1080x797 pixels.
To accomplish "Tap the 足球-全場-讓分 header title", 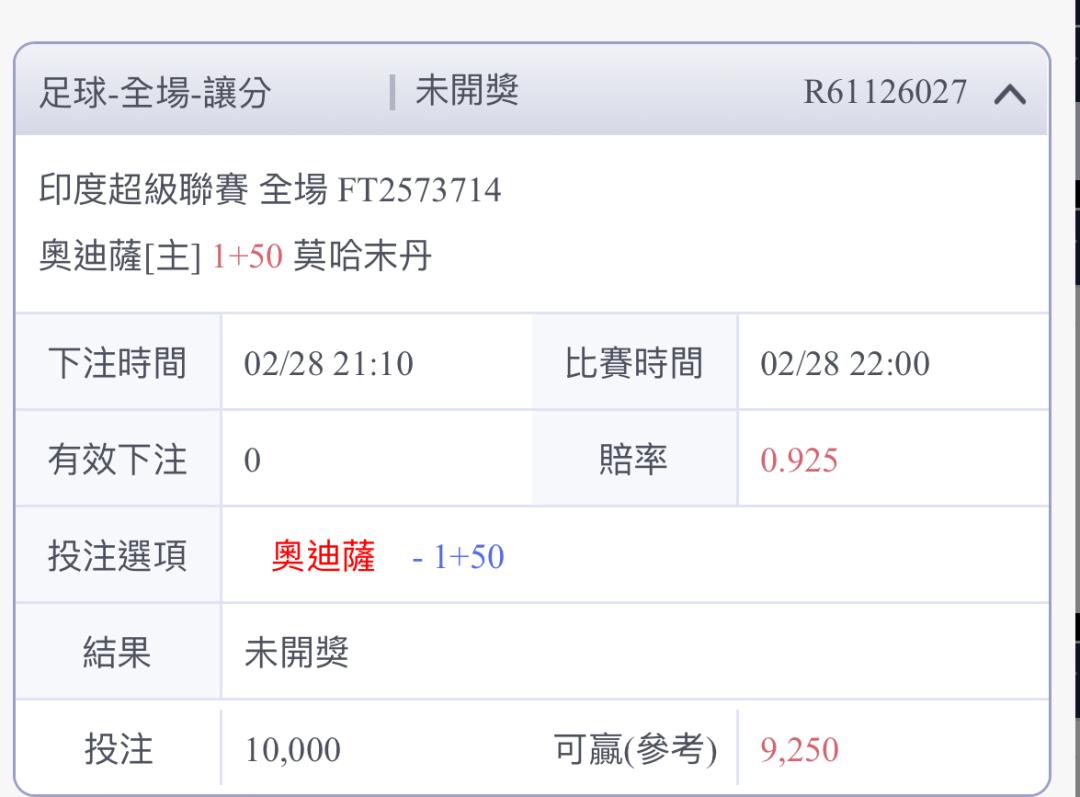I will tap(155, 93).
